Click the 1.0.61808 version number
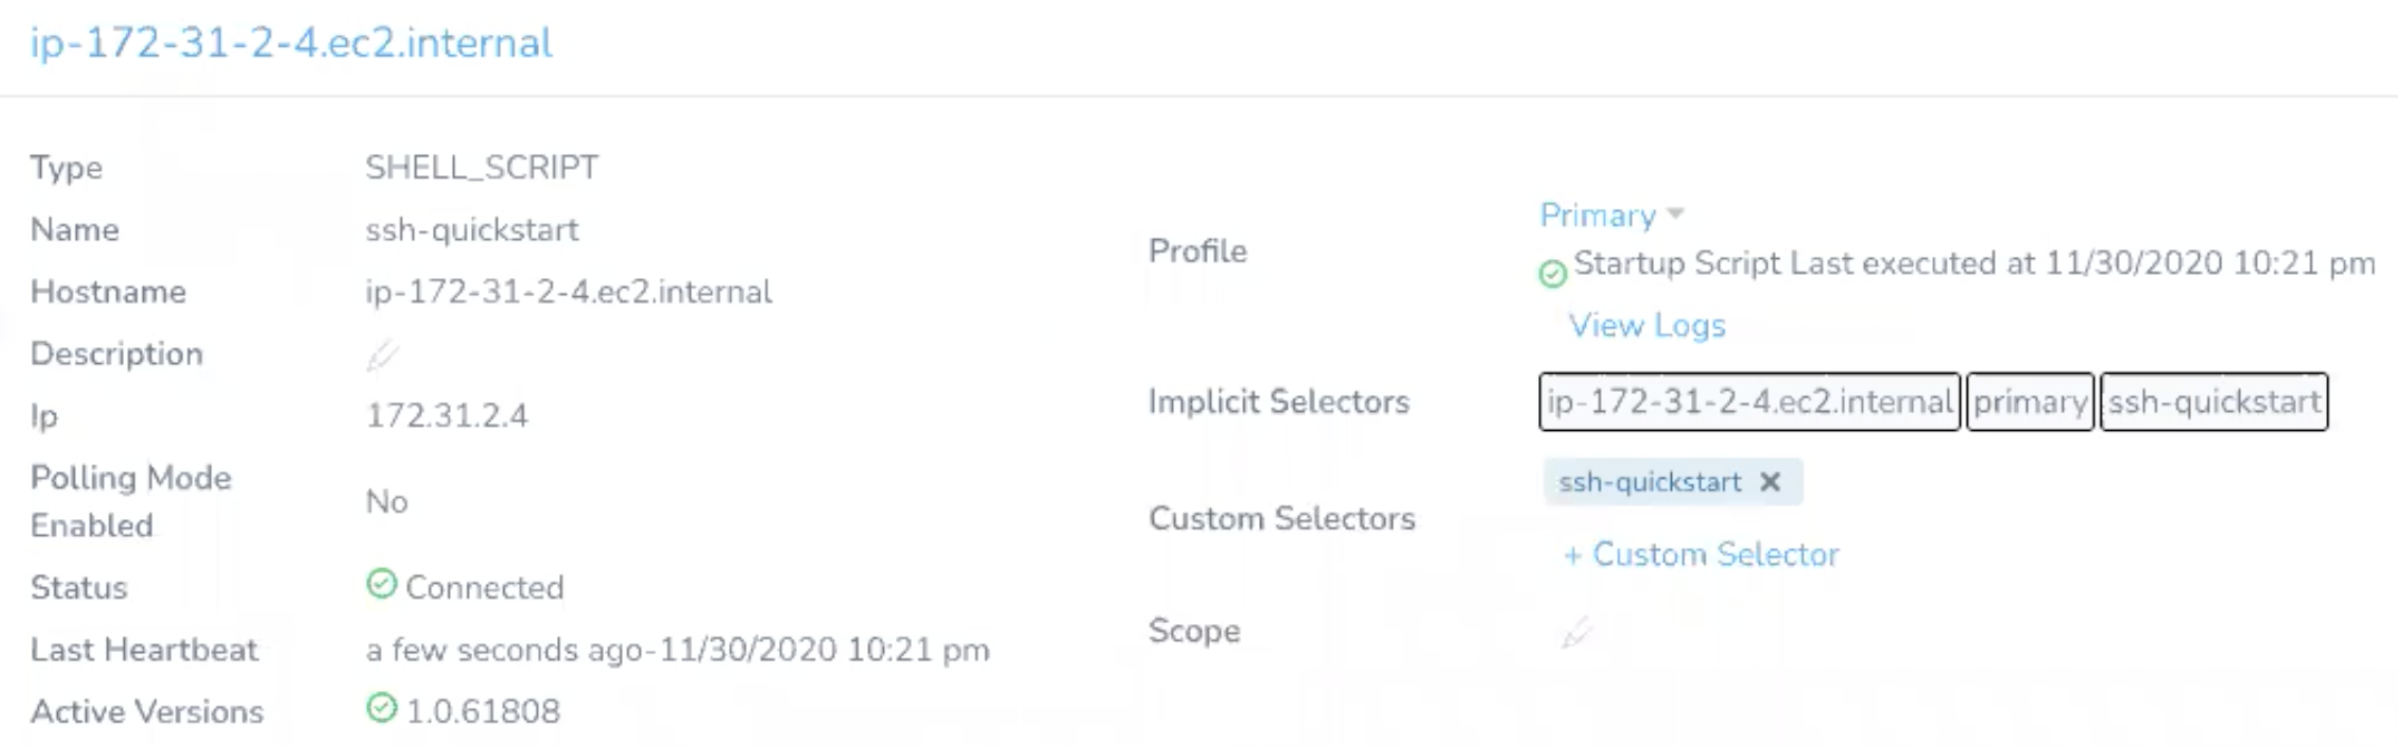 [483, 711]
